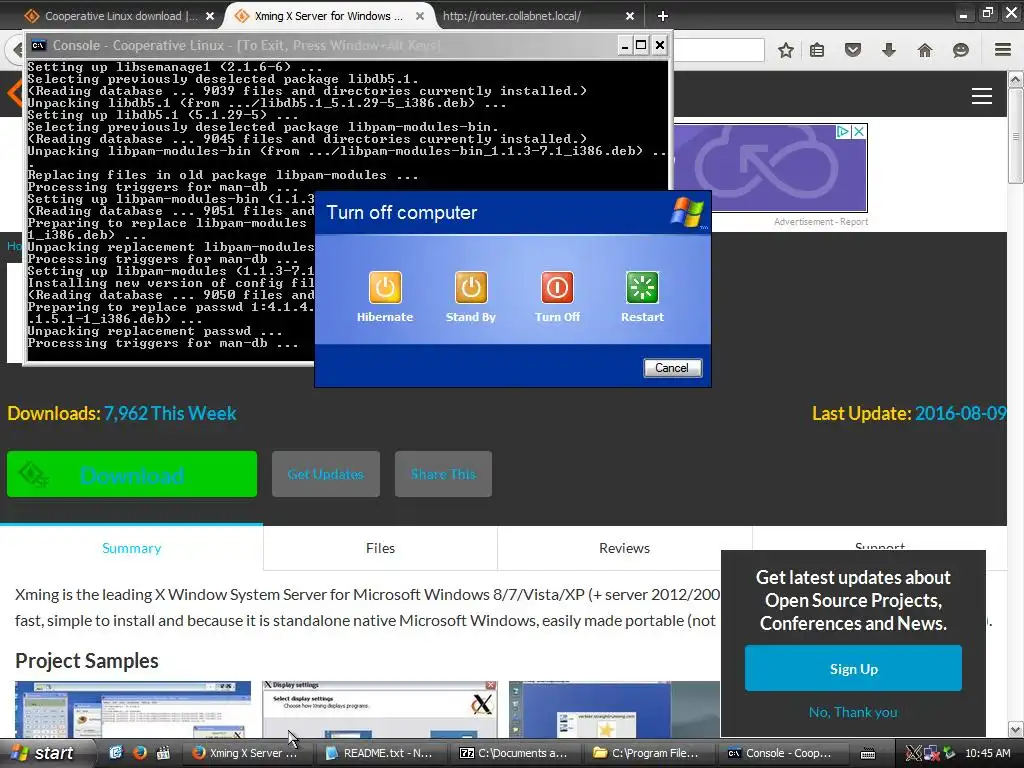This screenshot has height=768, width=1024.
Task: Go to the Firefox home page icon
Action: [924, 50]
